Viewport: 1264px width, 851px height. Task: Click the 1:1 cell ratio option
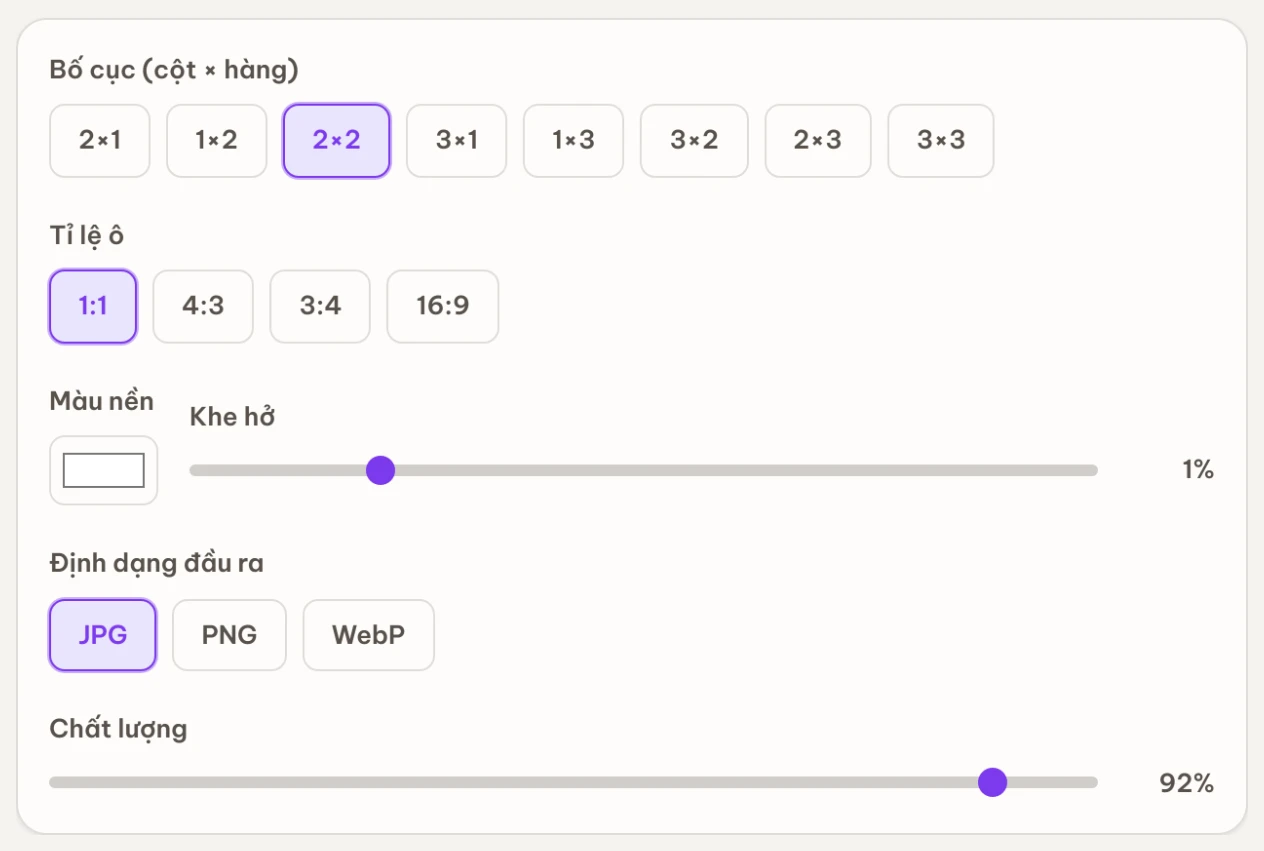tap(93, 306)
